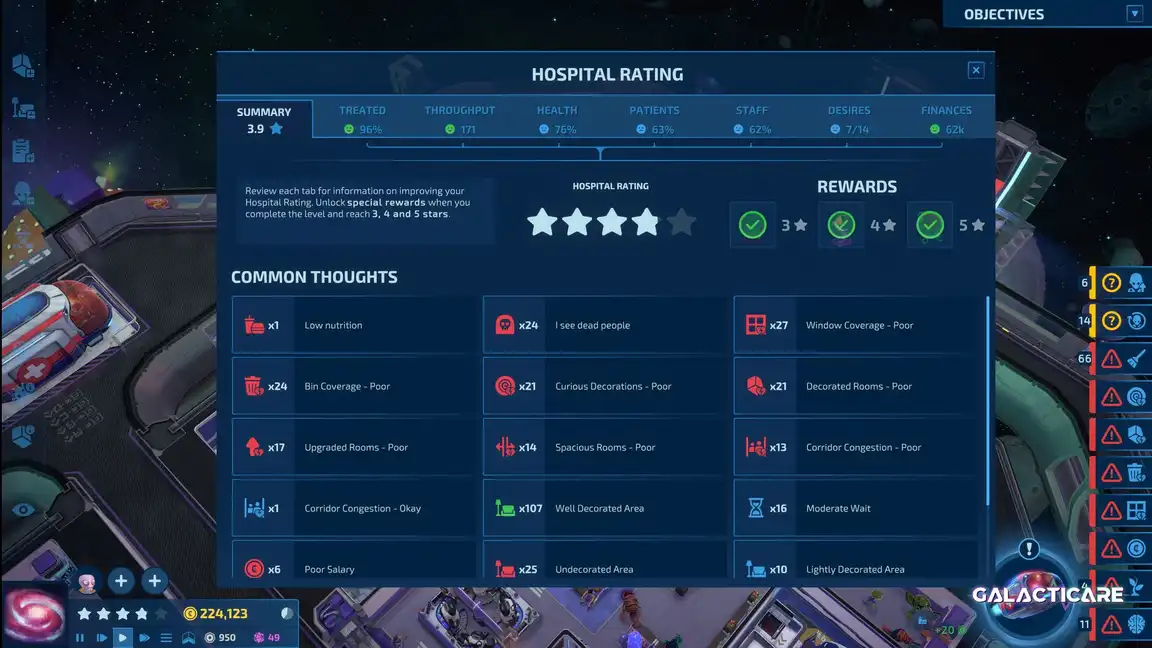The height and width of the screenshot is (648, 1152).
Task: Click the exclamation alert above ship
Action: click(1029, 549)
